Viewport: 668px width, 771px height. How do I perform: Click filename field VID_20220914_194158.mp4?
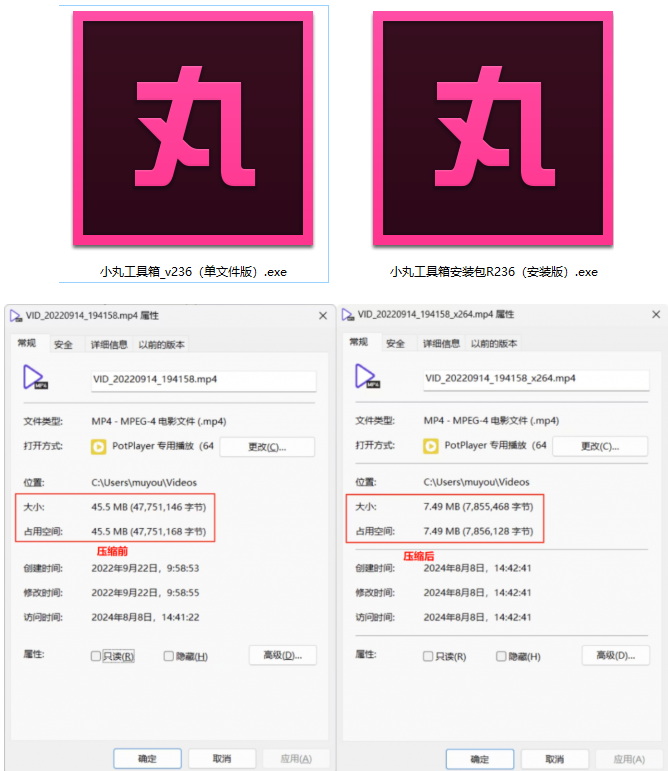[203, 381]
